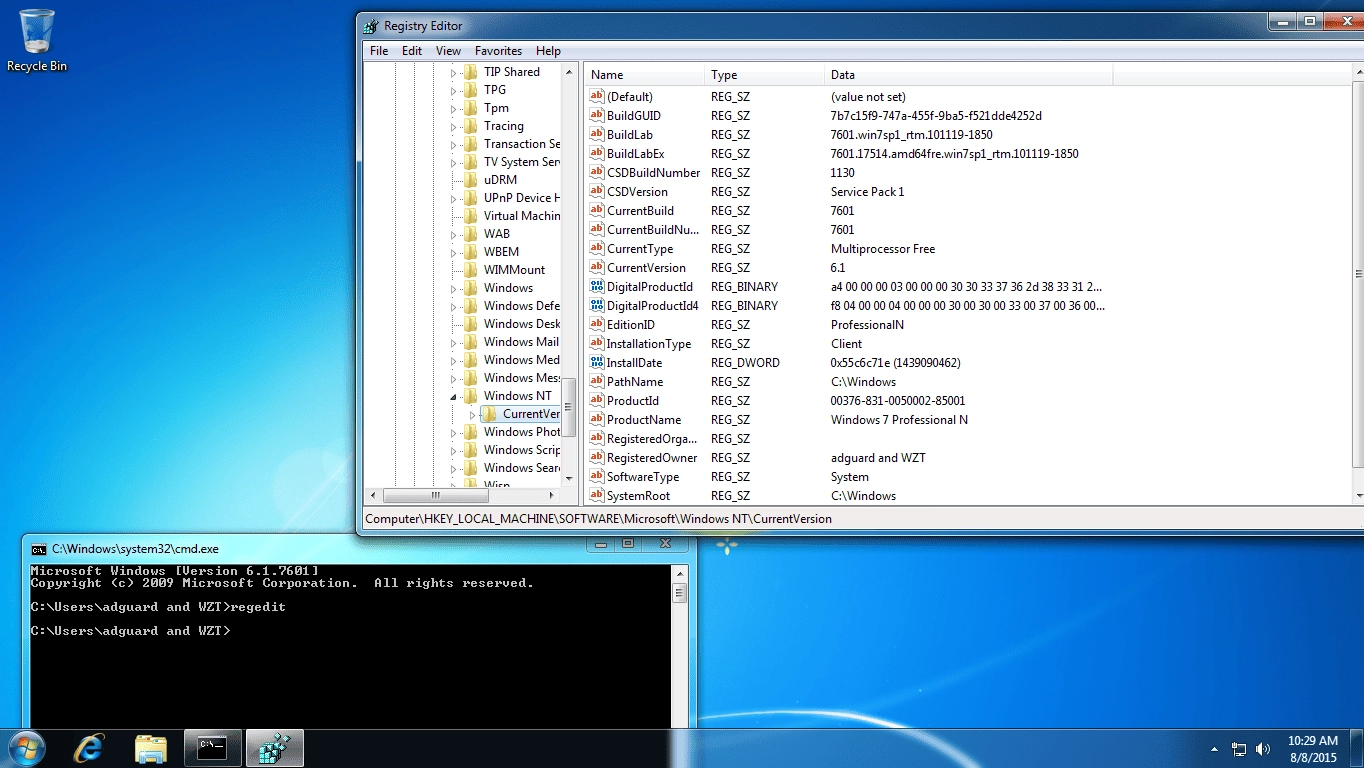Click the 'Windows 7 Professional N' data cell

tap(899, 420)
